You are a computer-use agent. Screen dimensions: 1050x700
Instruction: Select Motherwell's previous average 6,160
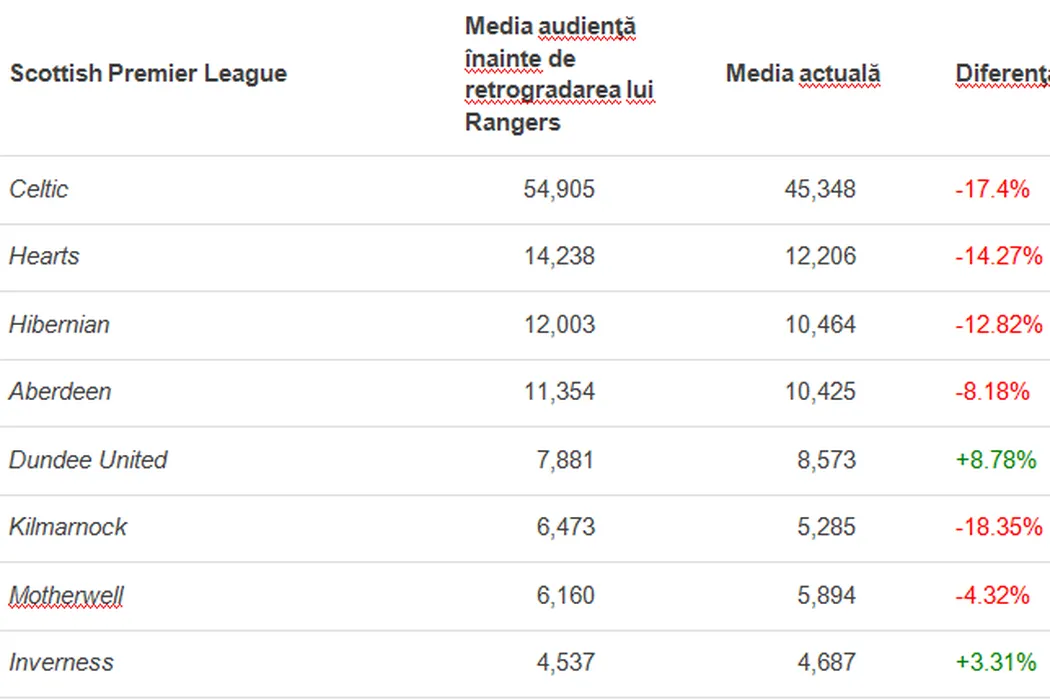pos(565,596)
